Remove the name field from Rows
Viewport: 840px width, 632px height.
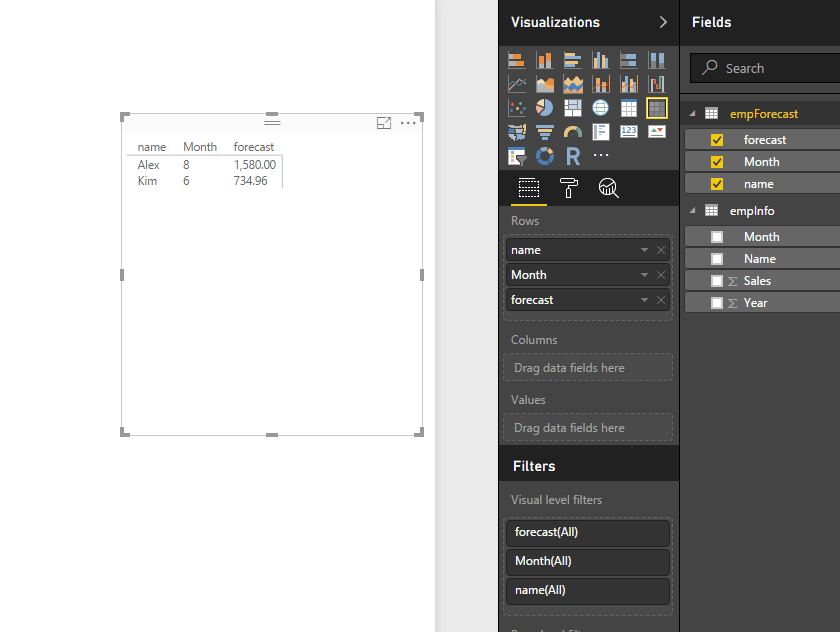pos(661,250)
